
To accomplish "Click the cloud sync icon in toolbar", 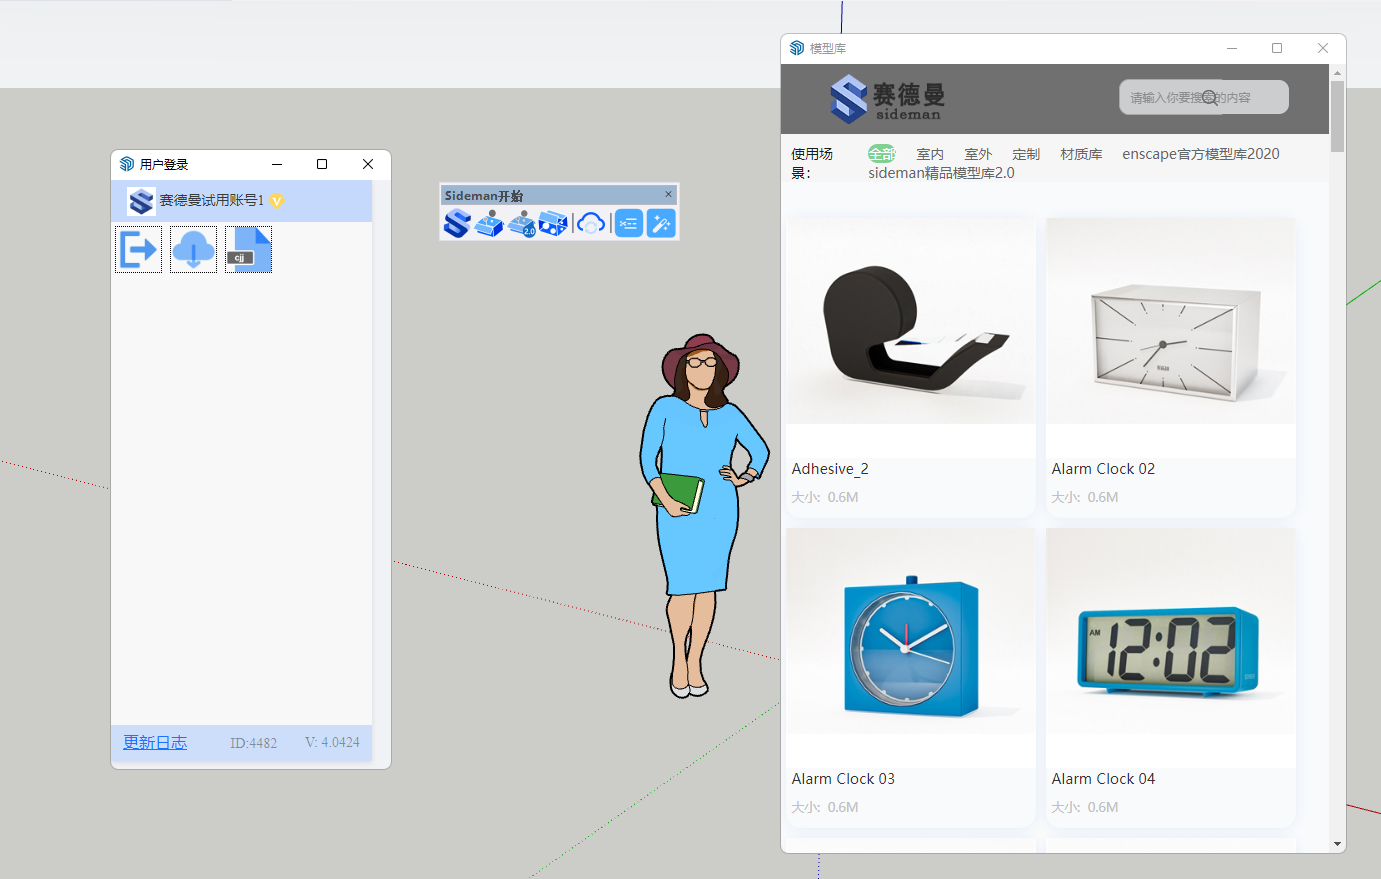I will (591, 223).
